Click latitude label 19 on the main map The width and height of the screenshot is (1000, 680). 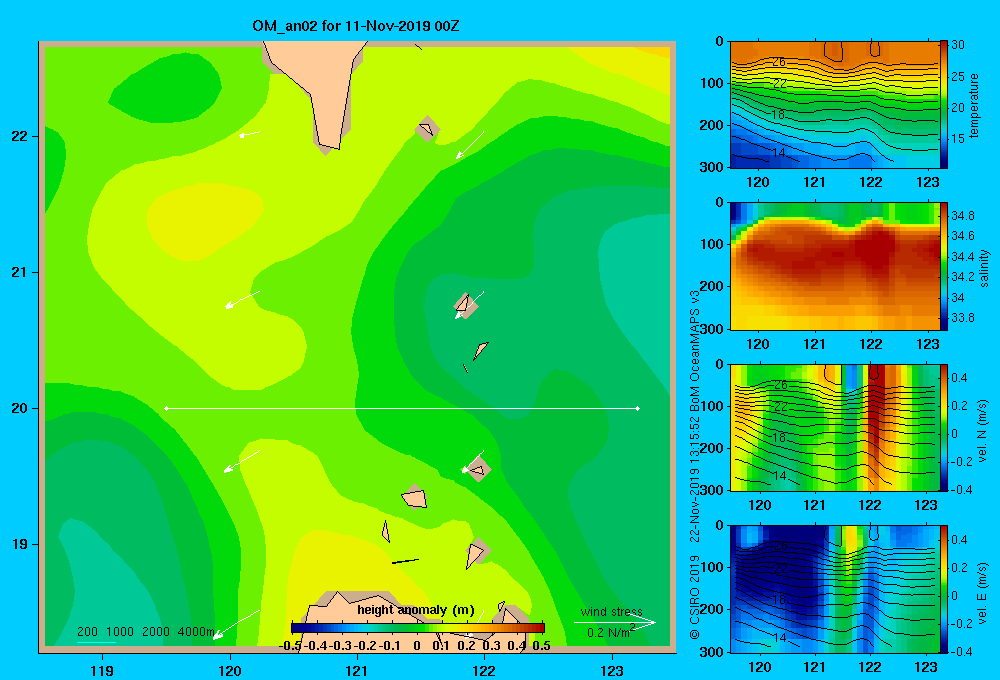point(20,544)
